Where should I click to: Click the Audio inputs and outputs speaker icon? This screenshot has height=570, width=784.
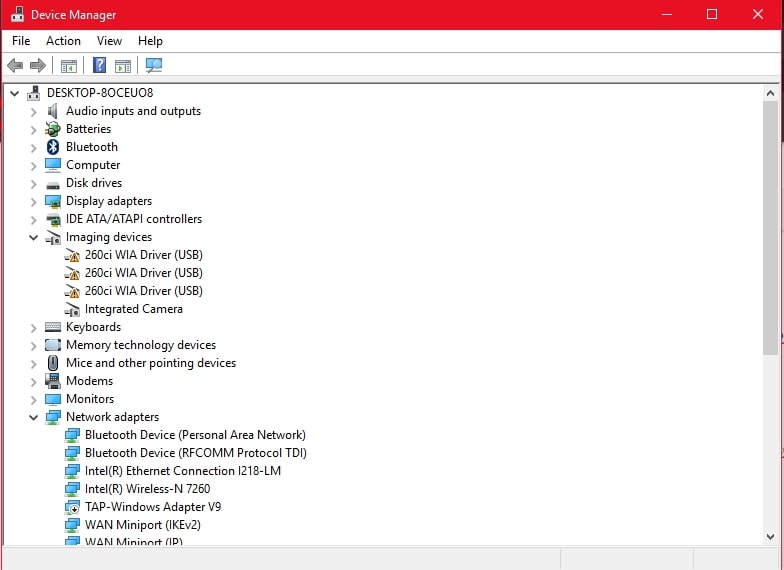pyautogui.click(x=52, y=111)
